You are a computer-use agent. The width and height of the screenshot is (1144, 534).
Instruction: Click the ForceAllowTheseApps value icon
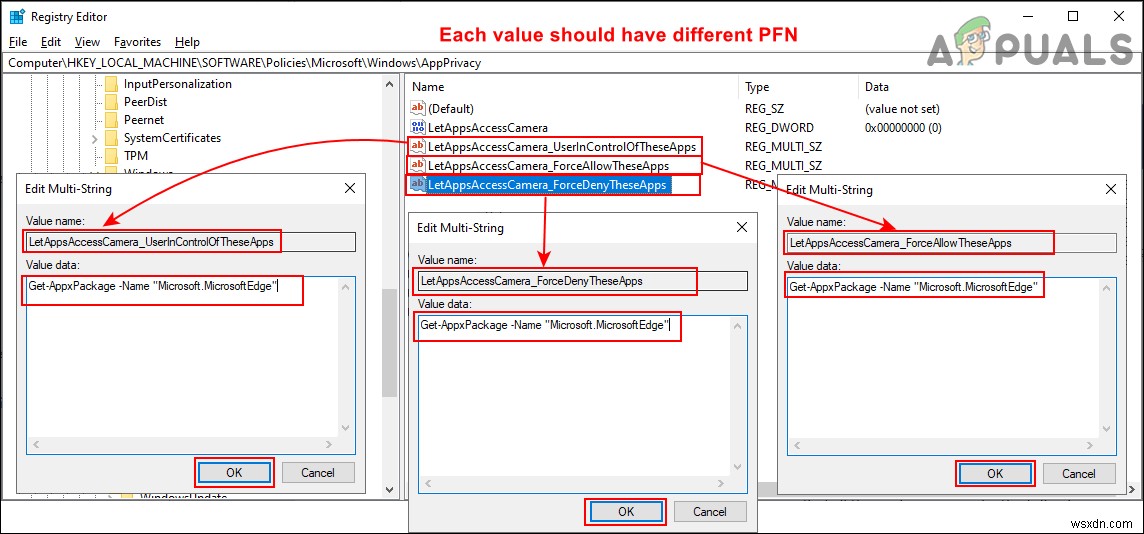pyautogui.click(x=417, y=166)
